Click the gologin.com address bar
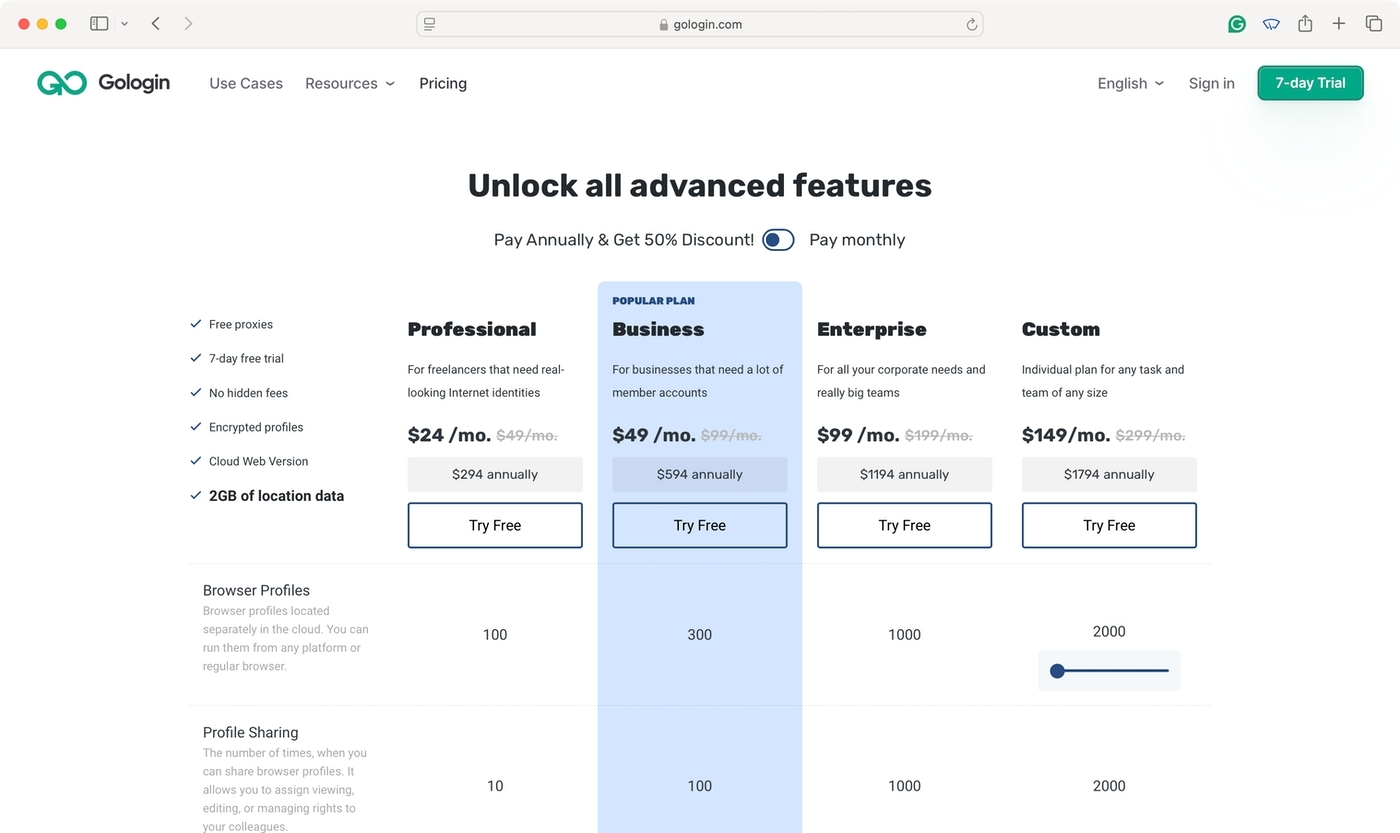The width and height of the screenshot is (1400, 833). [700, 24]
